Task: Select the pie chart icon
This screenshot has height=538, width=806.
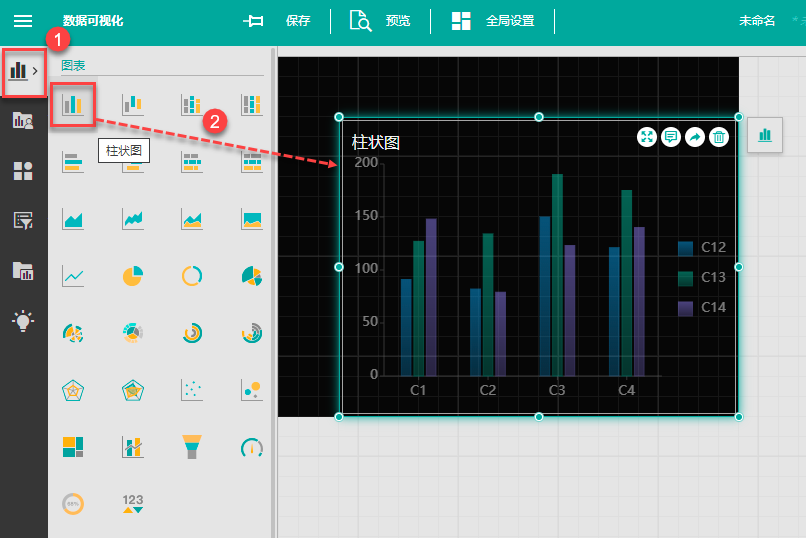Action: click(x=133, y=276)
